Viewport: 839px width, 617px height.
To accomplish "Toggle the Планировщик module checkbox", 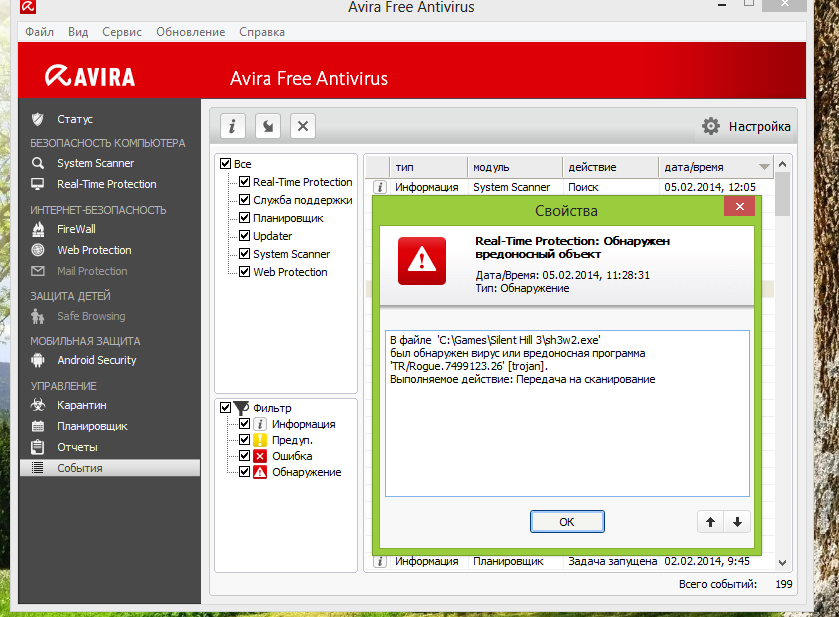I will pos(245,218).
